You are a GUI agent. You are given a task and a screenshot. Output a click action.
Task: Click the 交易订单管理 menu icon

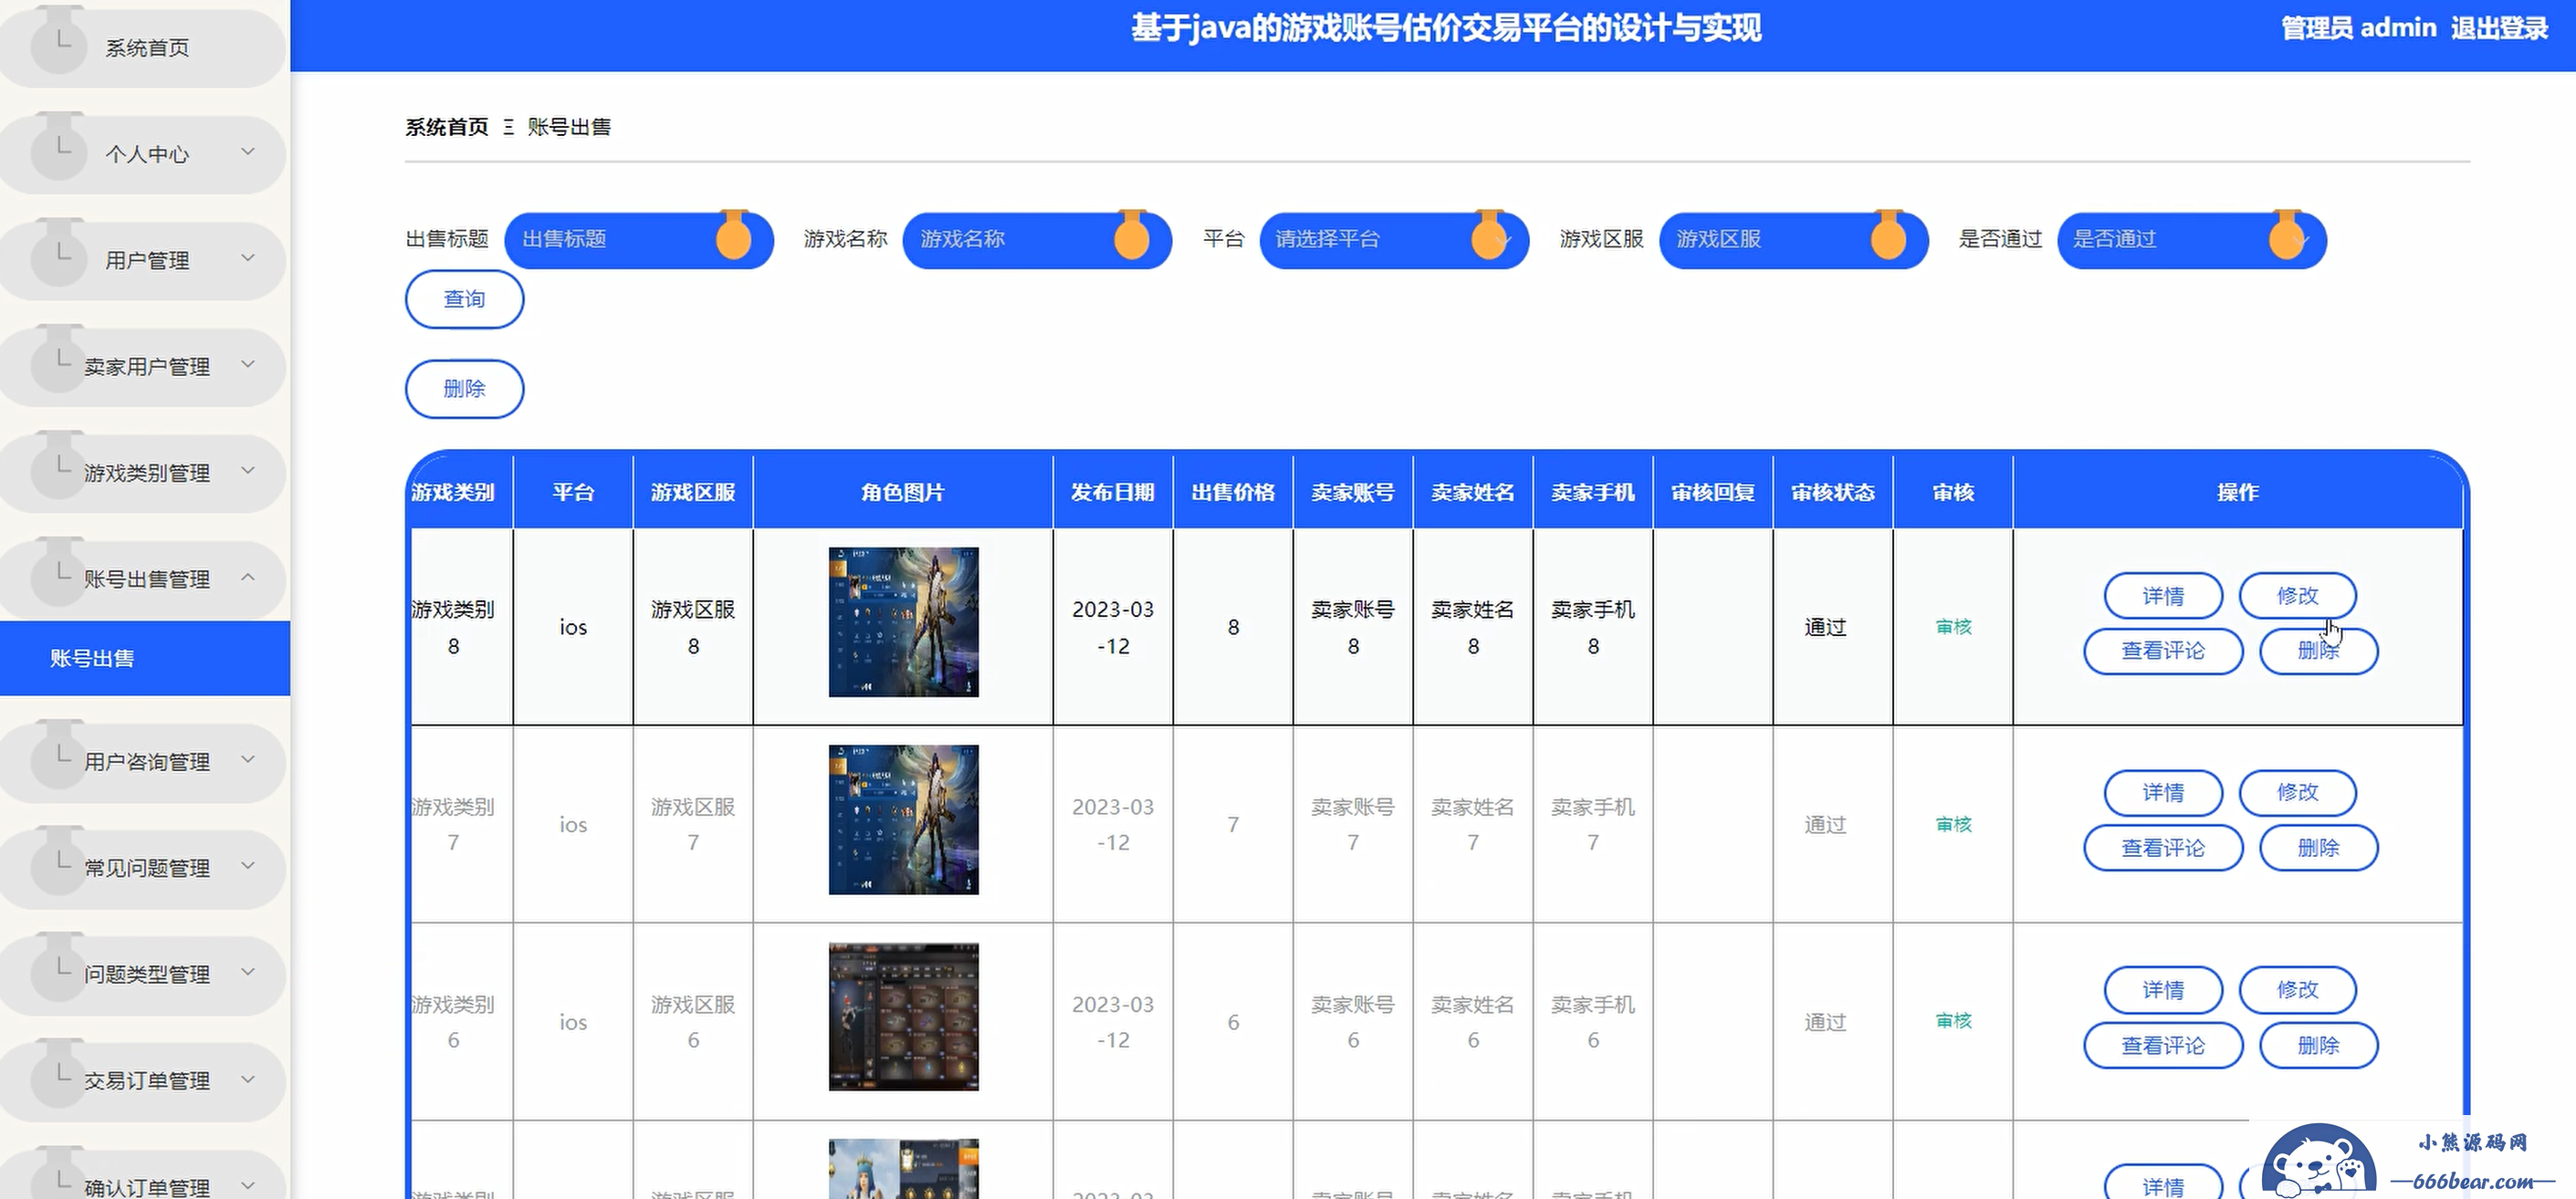[59, 1075]
